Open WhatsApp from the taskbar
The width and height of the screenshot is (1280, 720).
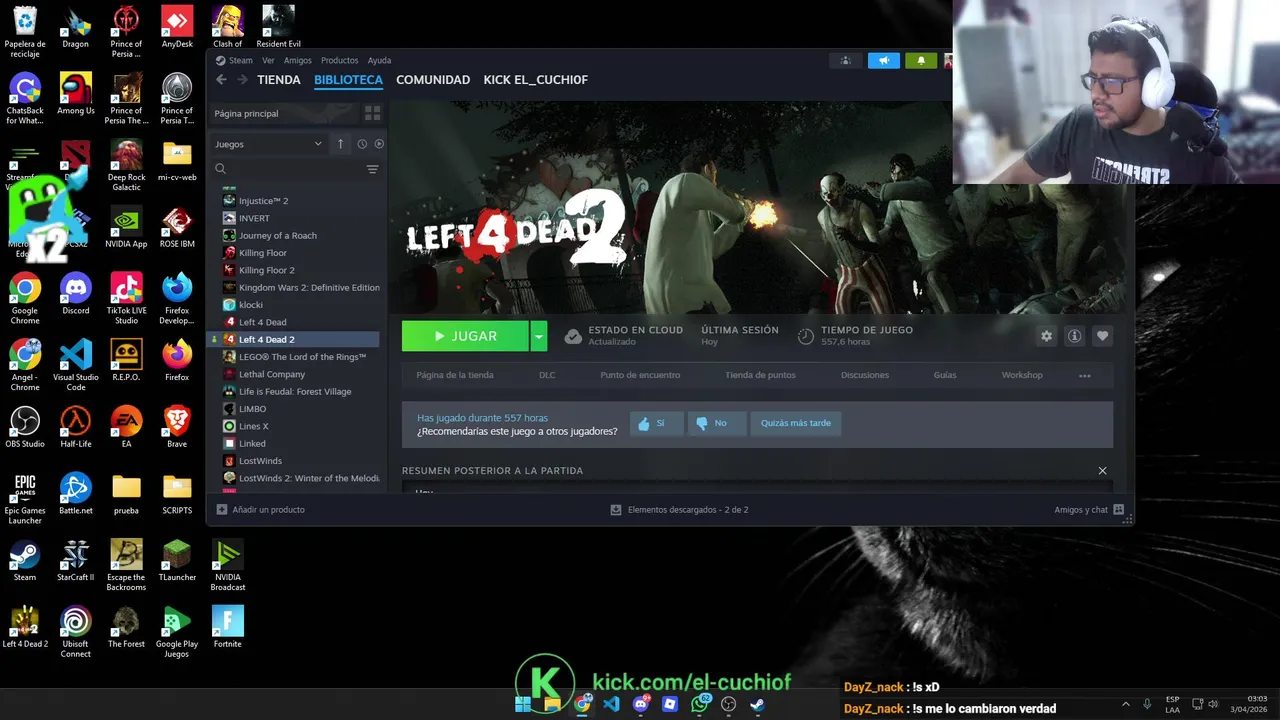coord(700,704)
